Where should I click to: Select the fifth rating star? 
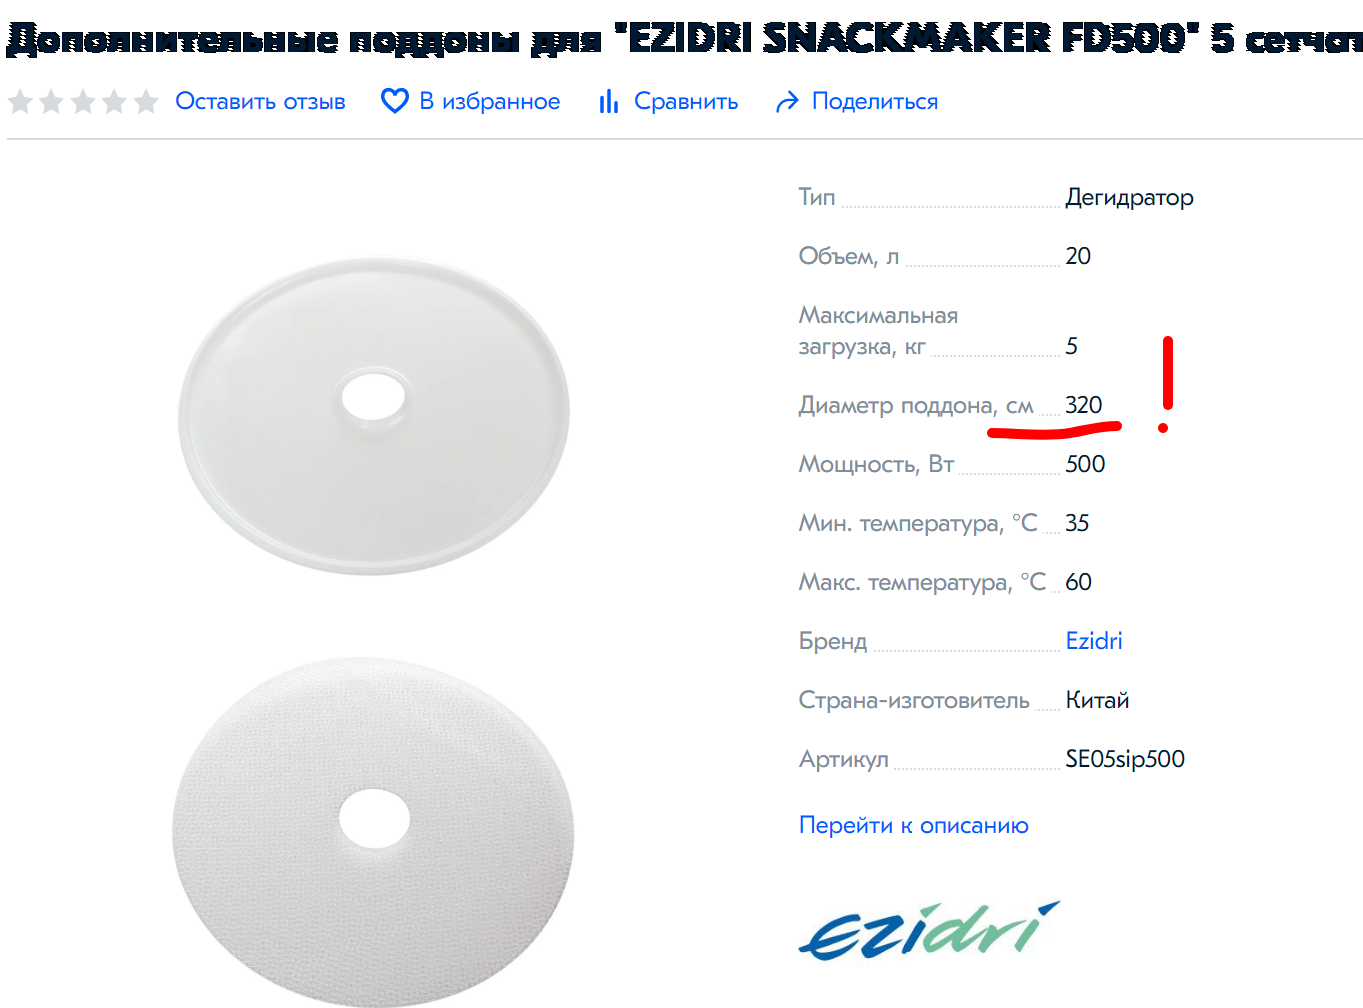click(x=146, y=101)
